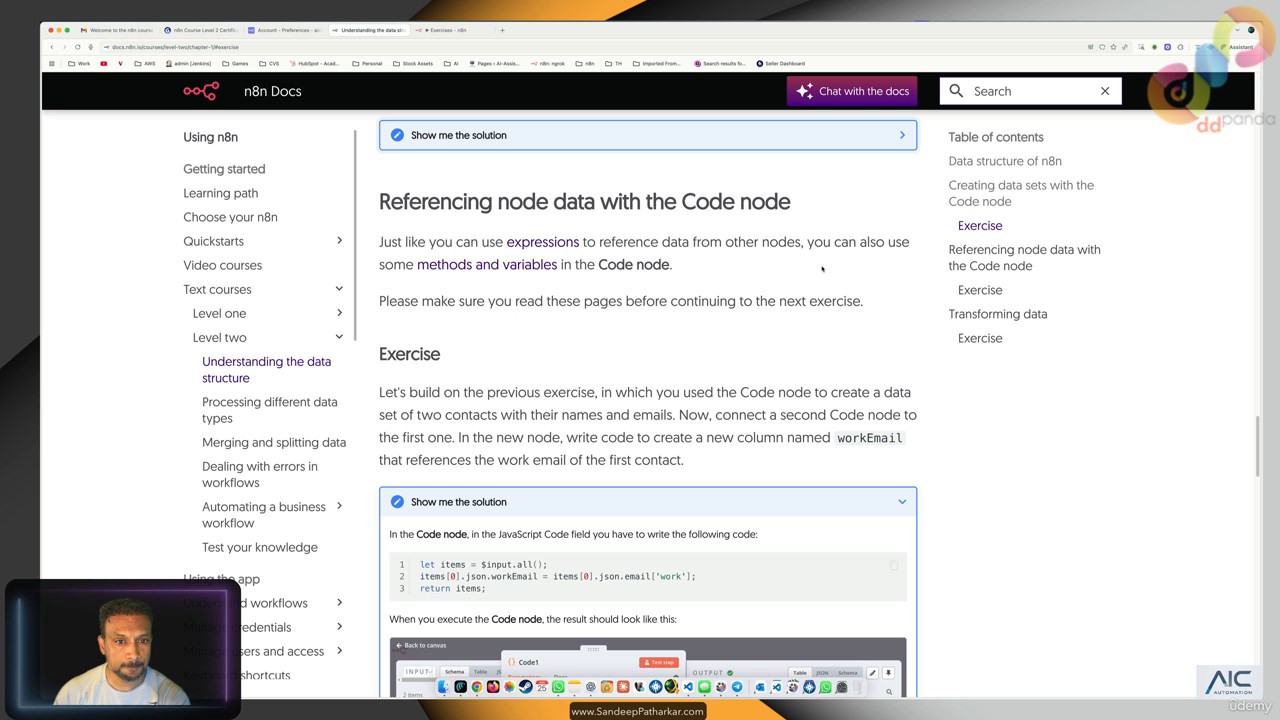Click the pin icon in output panel
This screenshot has height=720, width=1280.
[888, 673]
